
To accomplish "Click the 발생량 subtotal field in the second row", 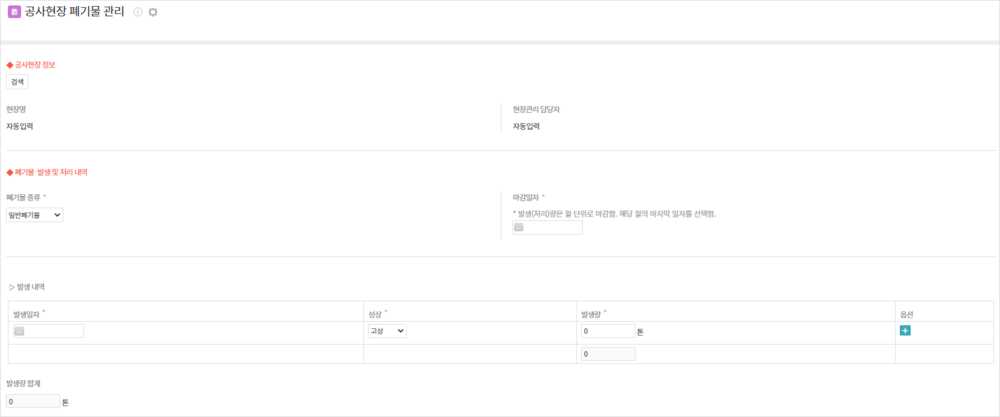I will 606,353.
